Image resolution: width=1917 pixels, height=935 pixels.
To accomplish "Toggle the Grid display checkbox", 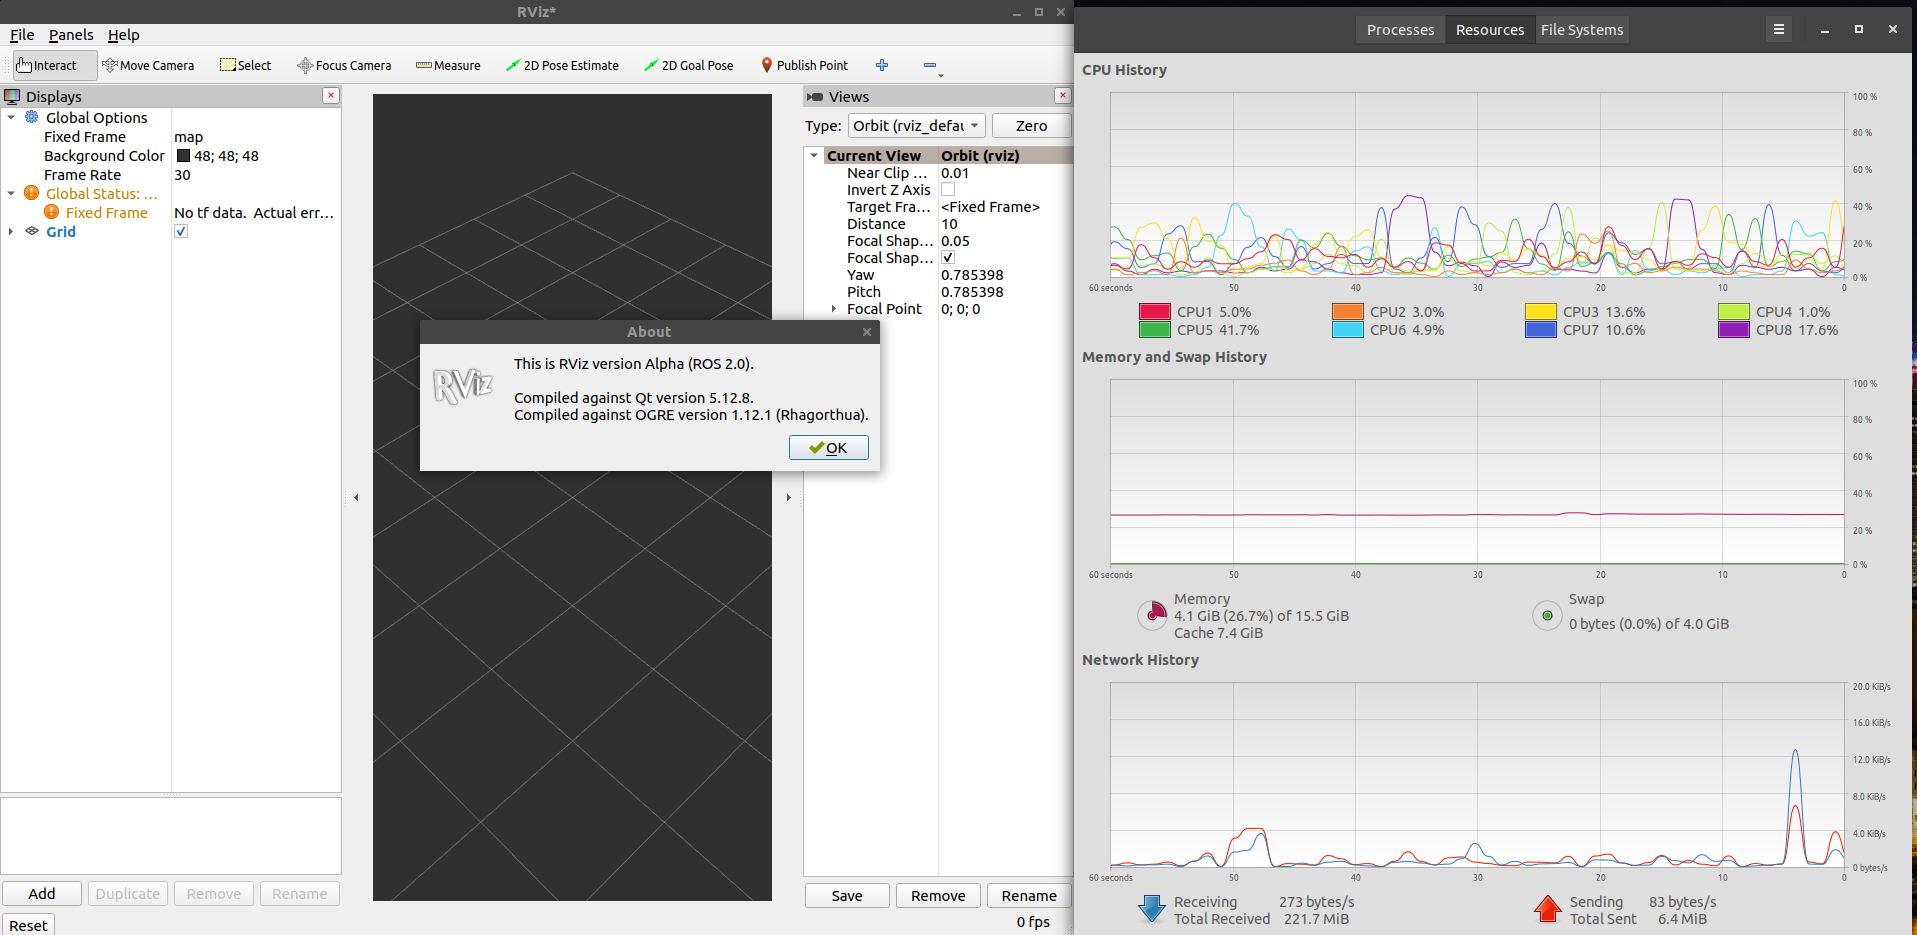I will click(181, 231).
